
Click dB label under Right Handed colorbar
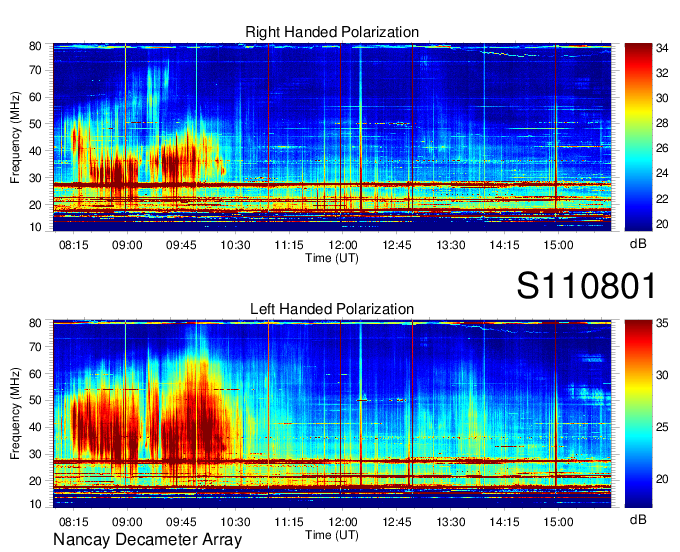[x=638, y=244]
